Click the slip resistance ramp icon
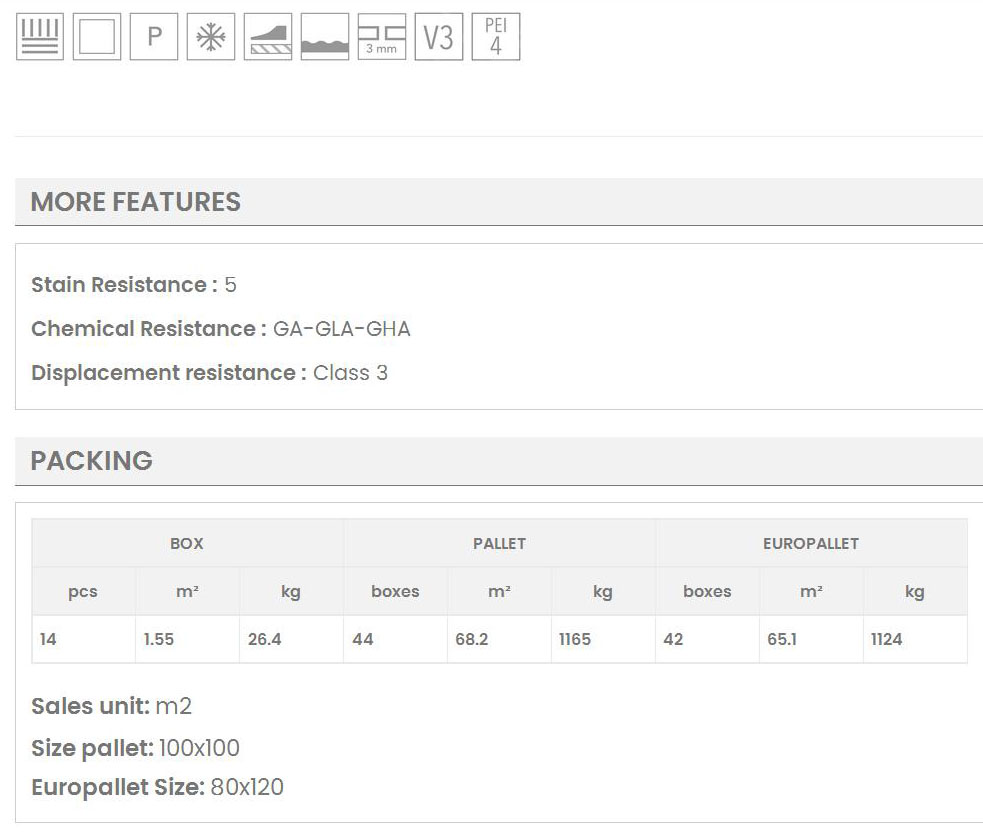983x838 pixels. pos(268,37)
